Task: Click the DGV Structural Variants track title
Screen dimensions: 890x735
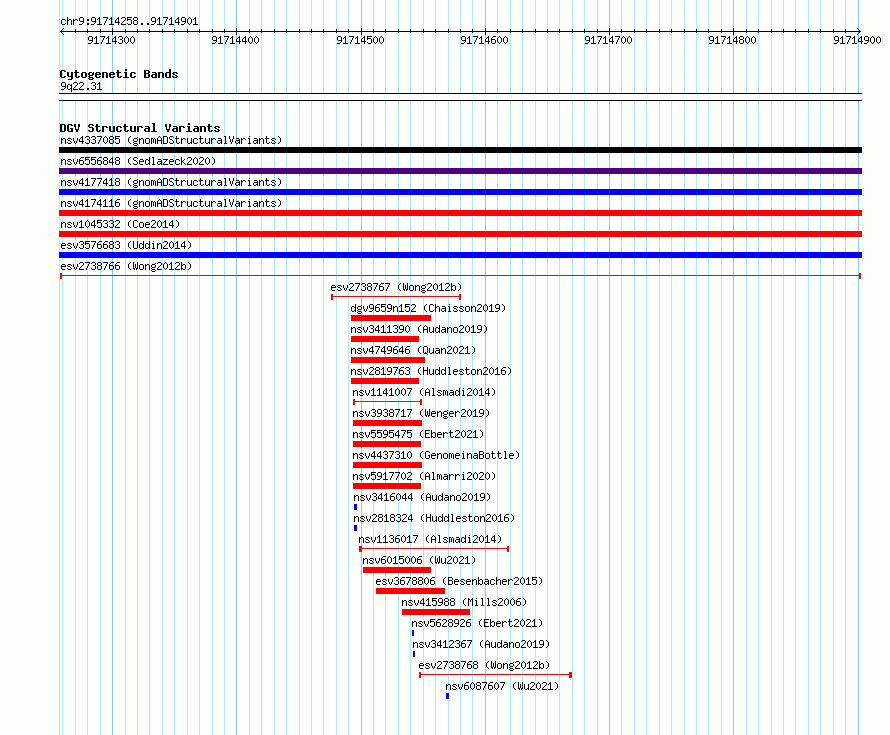Action: tap(140, 128)
